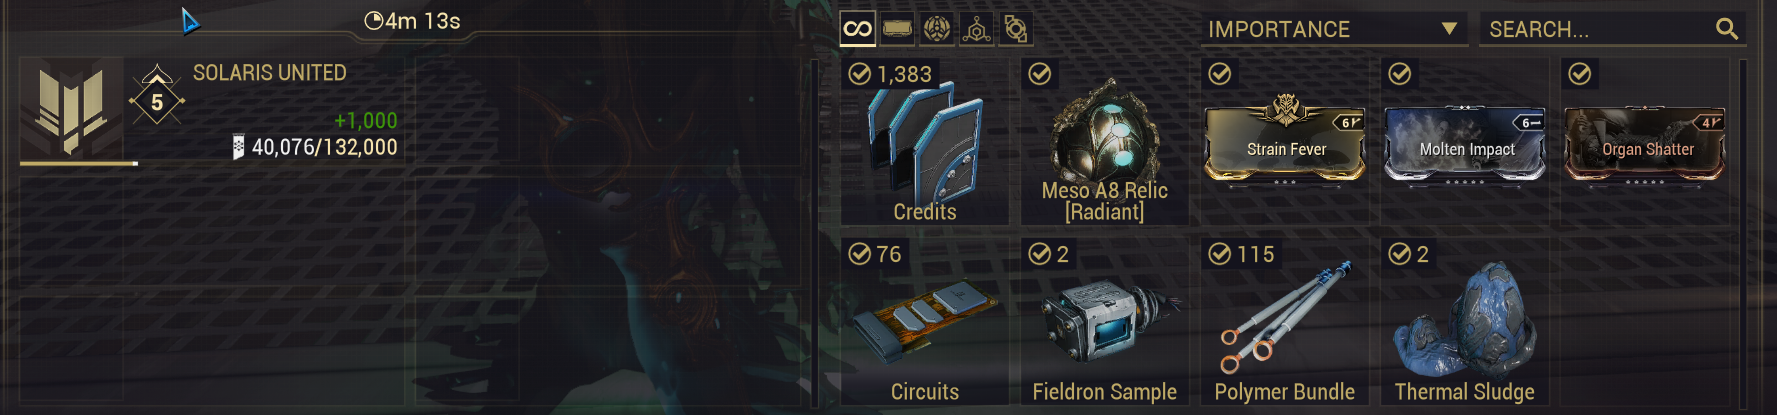Filter rewards by mods card icon
Viewport: 1777px width, 415px height.
click(x=897, y=29)
